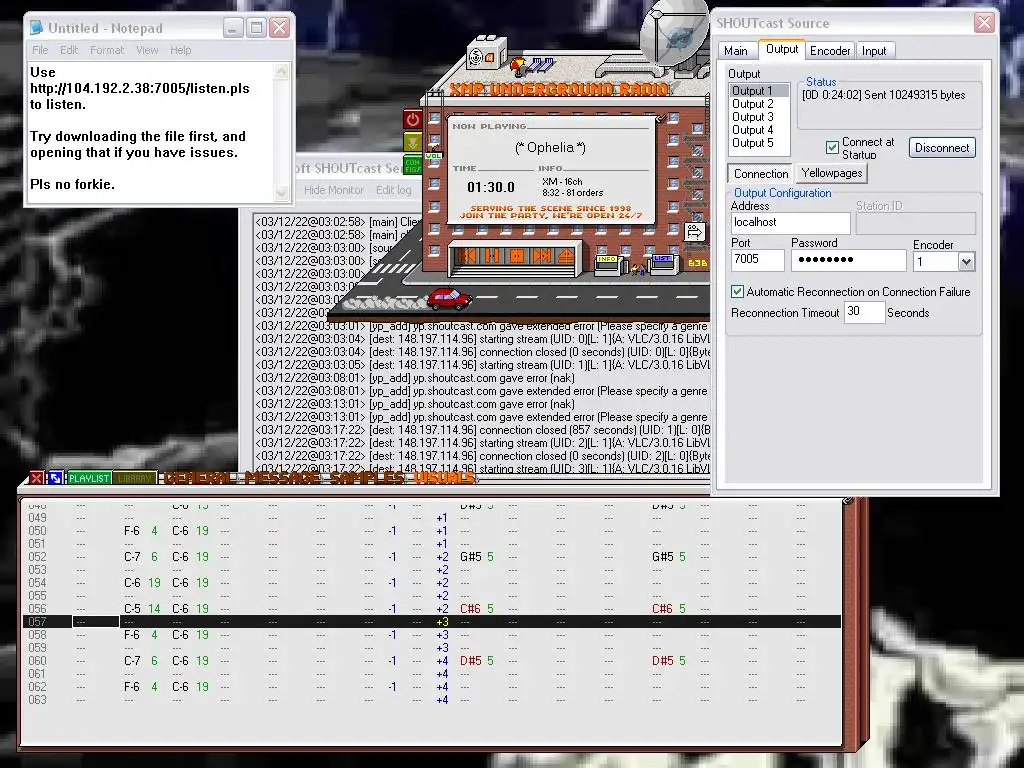
Task: Select Output 2 in the output list
Action: click(x=759, y=104)
